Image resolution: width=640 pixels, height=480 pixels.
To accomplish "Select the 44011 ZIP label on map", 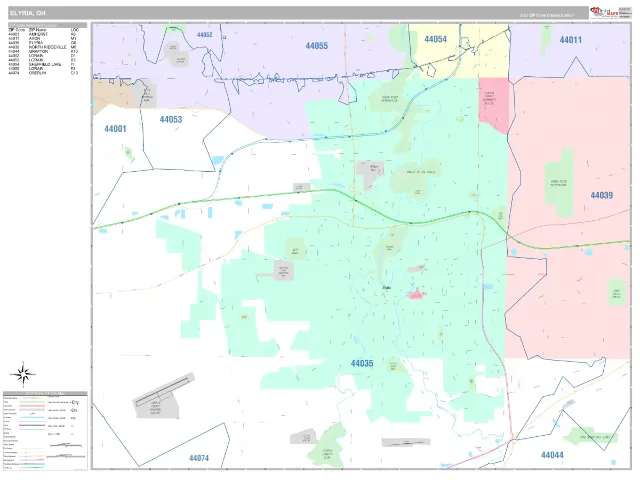I will (571, 40).
